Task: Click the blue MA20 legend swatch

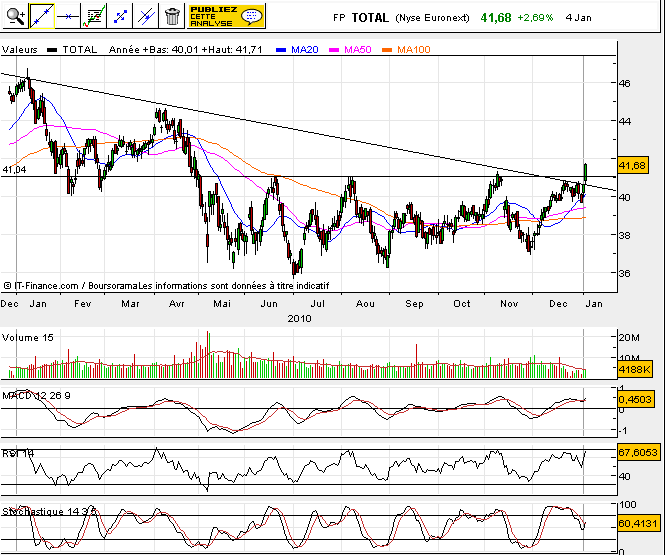Action: point(281,50)
